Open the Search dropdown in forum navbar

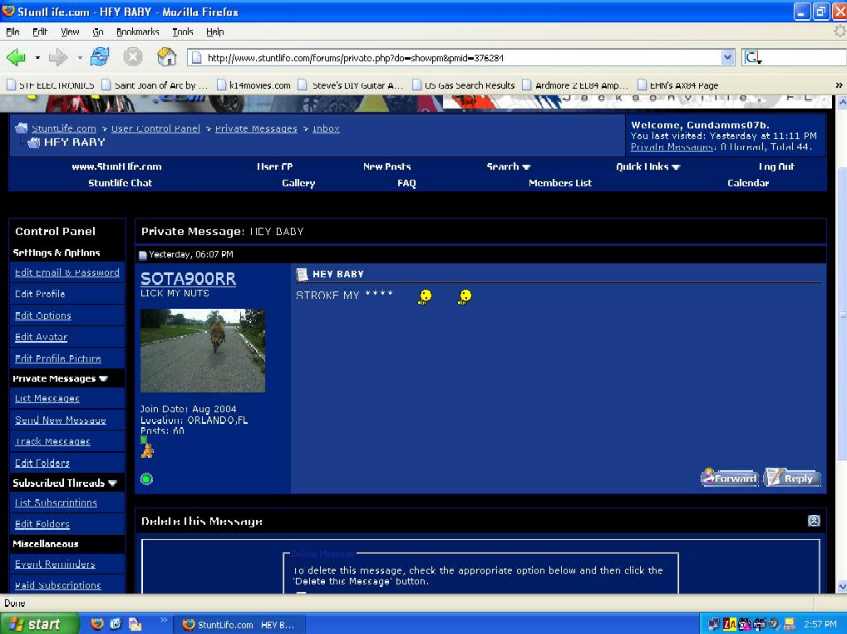(509, 167)
